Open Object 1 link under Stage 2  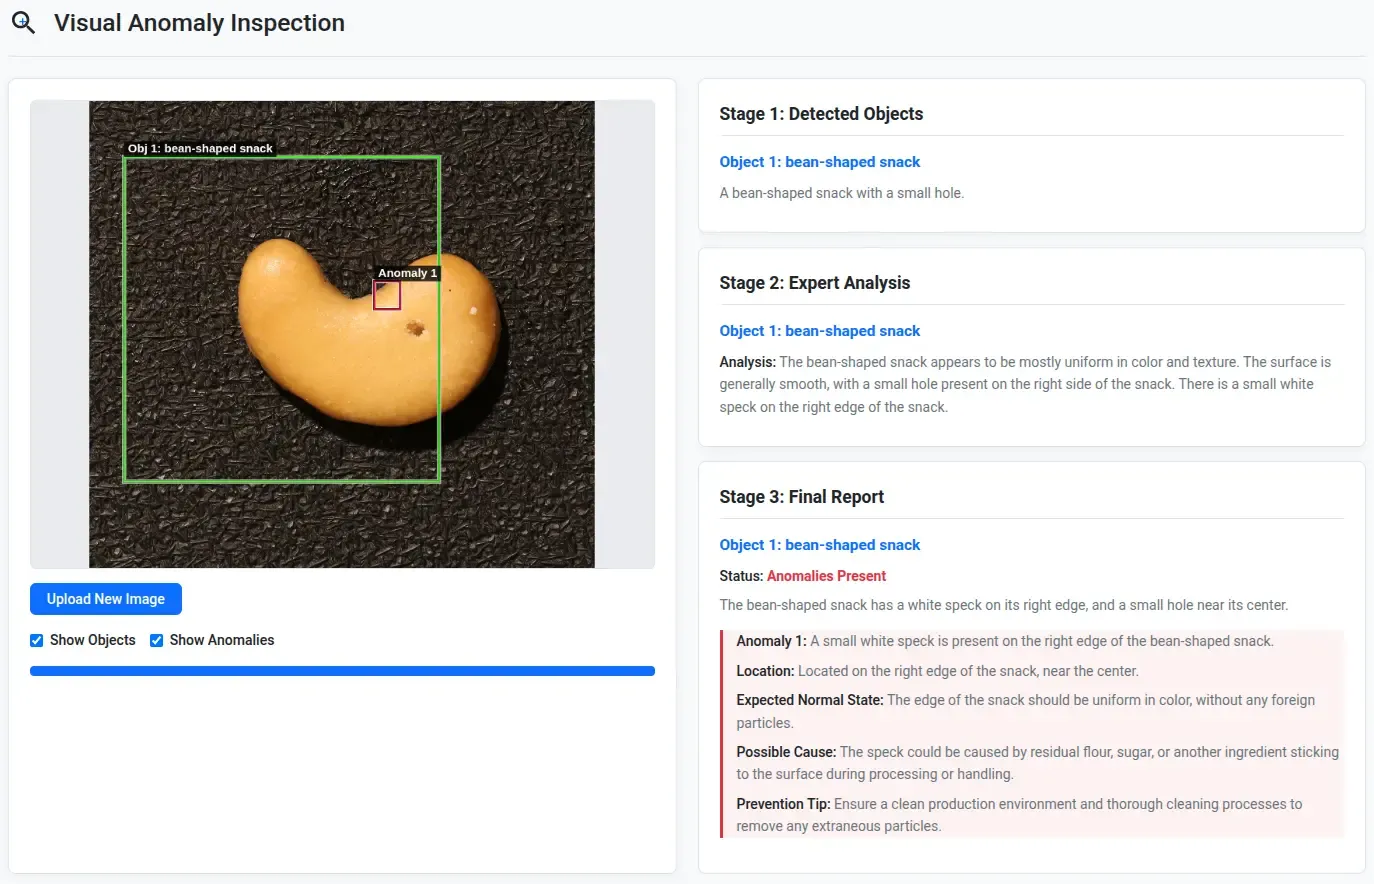point(819,331)
